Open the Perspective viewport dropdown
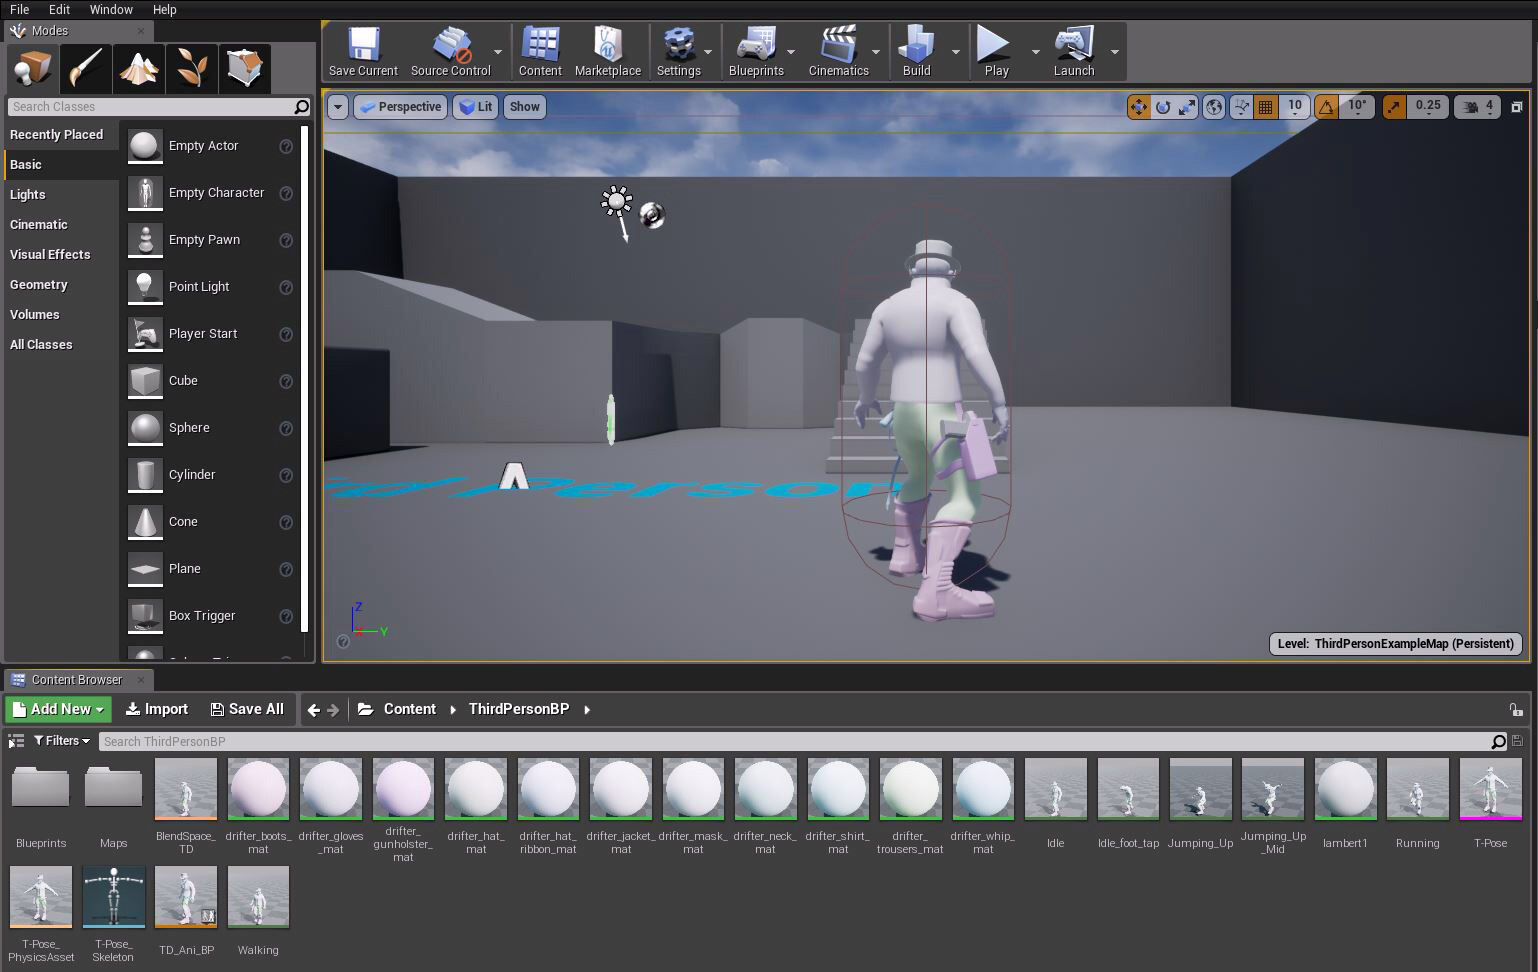This screenshot has width=1538, height=972. coord(400,106)
